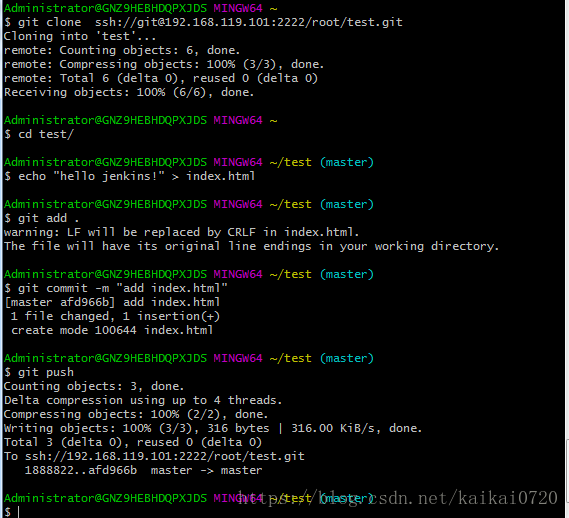Click 'Receiving objects: 100% (6/6), done.' line
The width and height of the screenshot is (569, 518).
pos(129,92)
